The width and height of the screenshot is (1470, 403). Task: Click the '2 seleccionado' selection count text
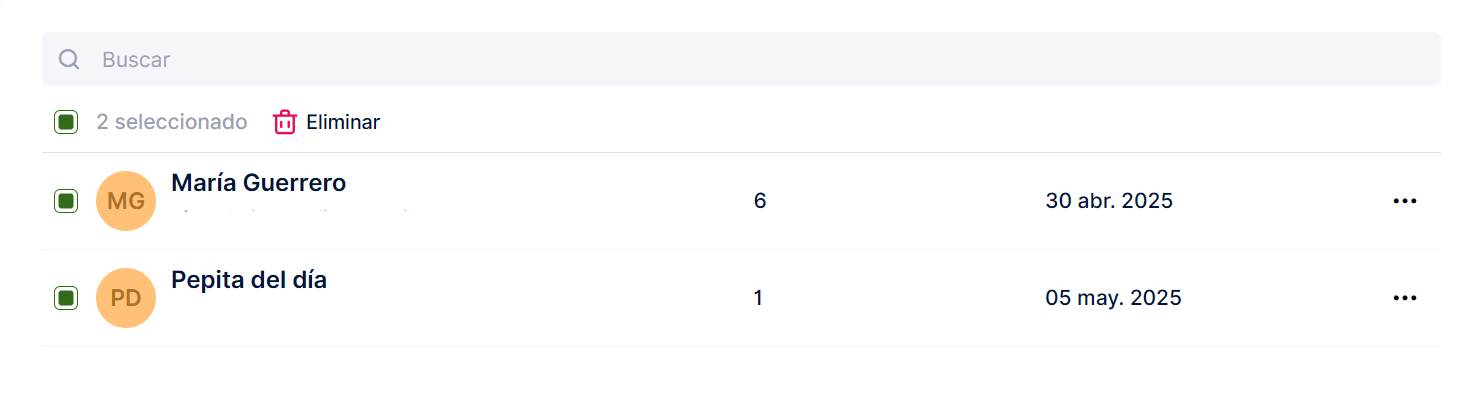(172, 122)
